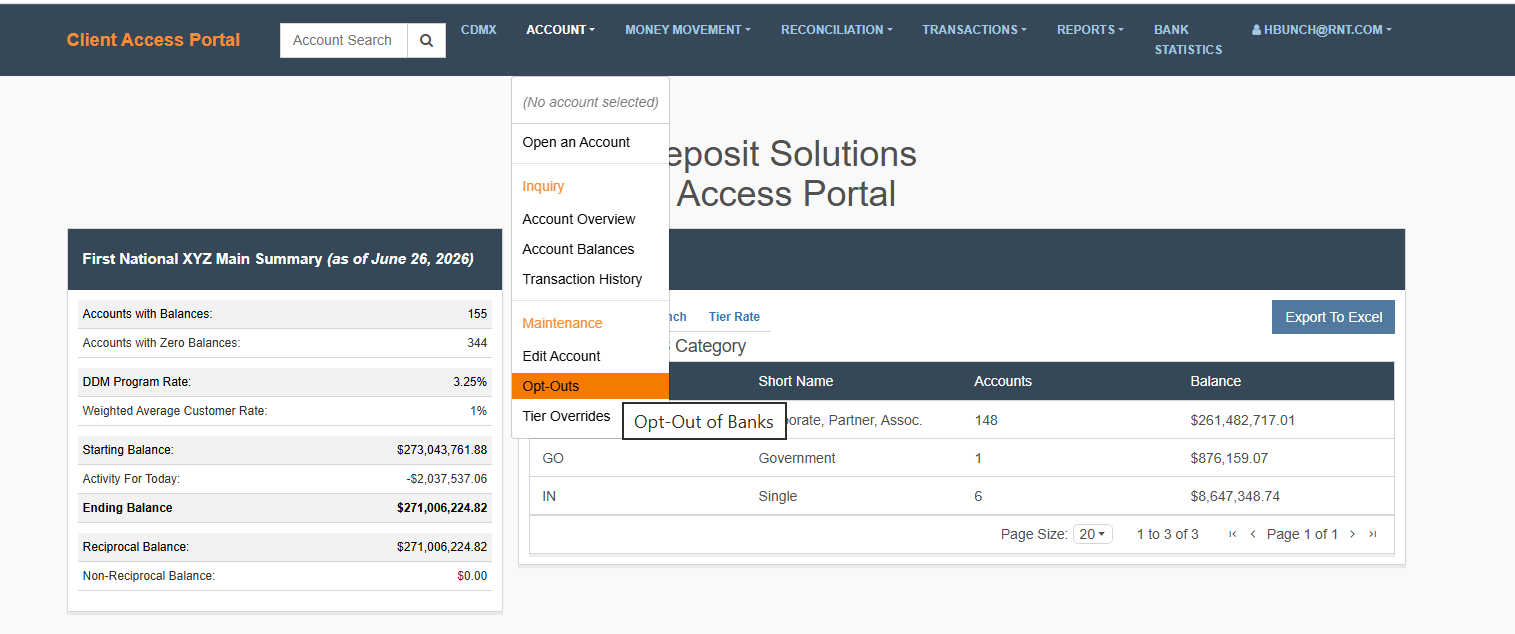The image size is (1515, 634).
Task: Open the CDMX nav item
Action: [x=479, y=30]
